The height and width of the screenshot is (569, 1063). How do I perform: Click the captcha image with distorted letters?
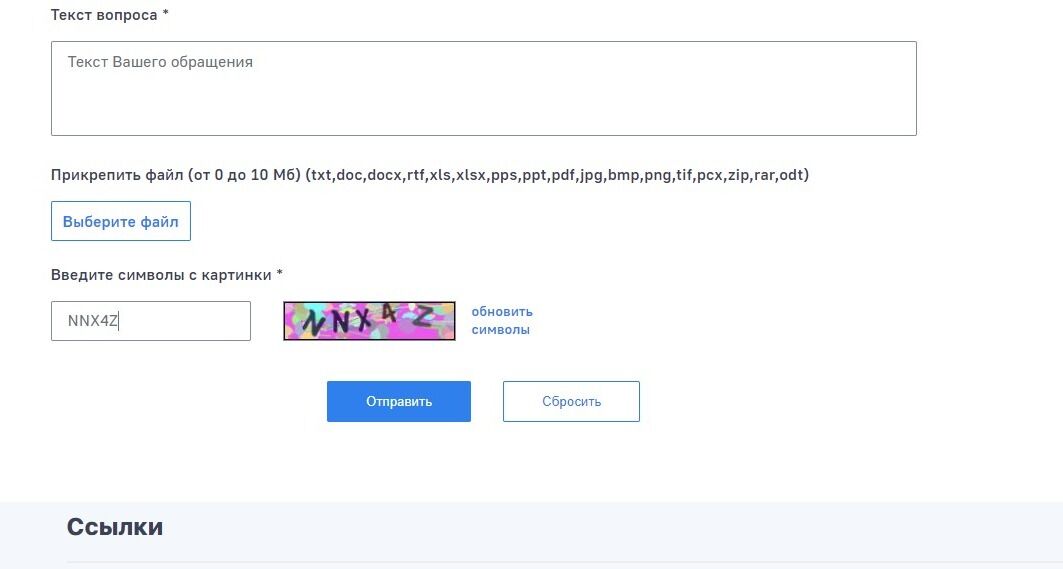(369, 321)
